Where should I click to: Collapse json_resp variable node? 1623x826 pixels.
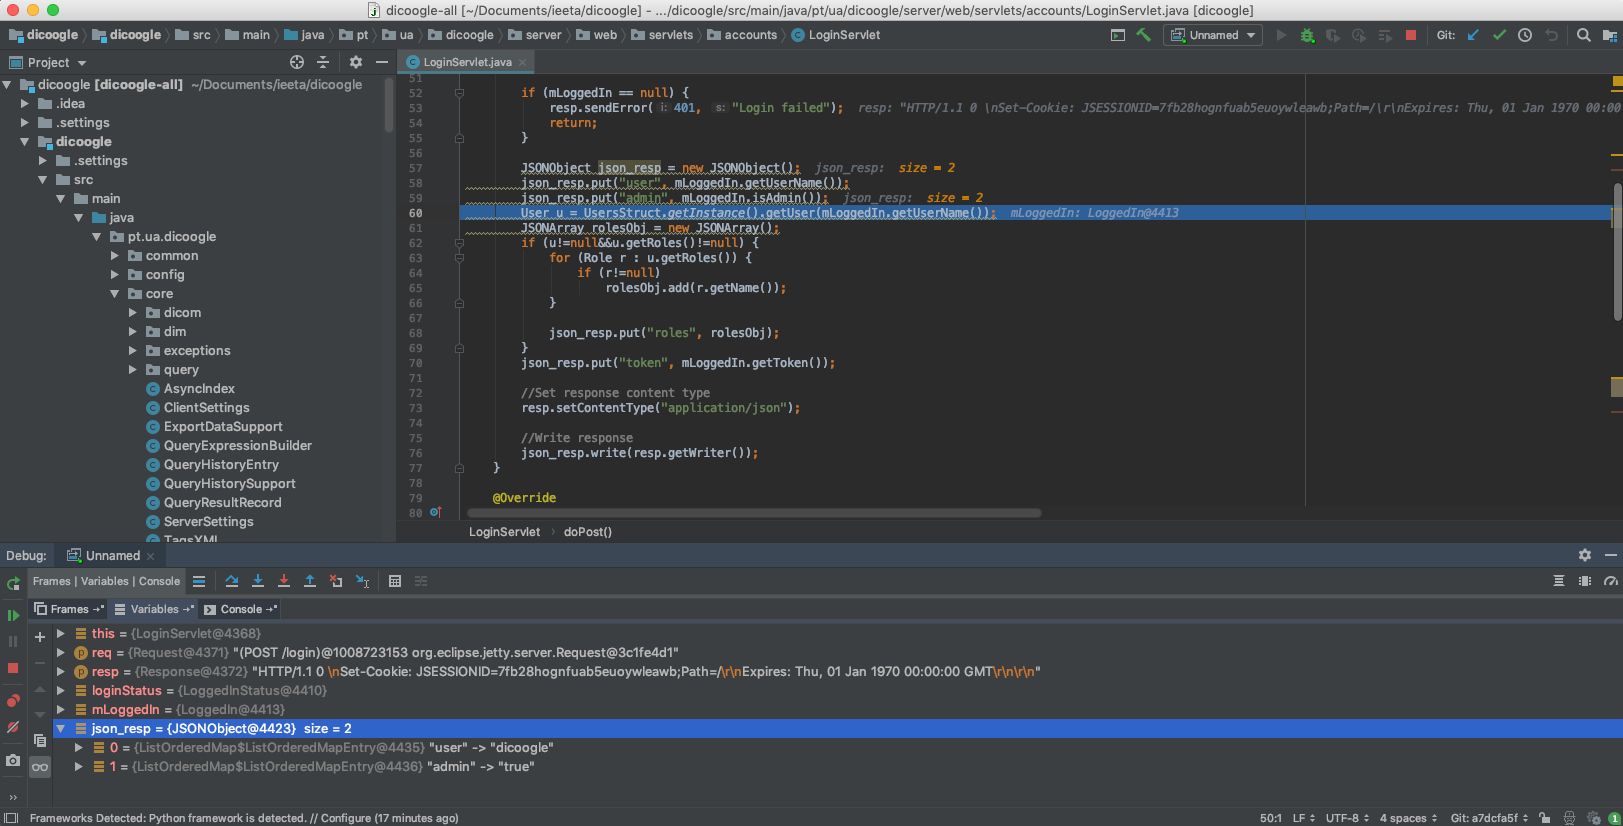pos(61,729)
